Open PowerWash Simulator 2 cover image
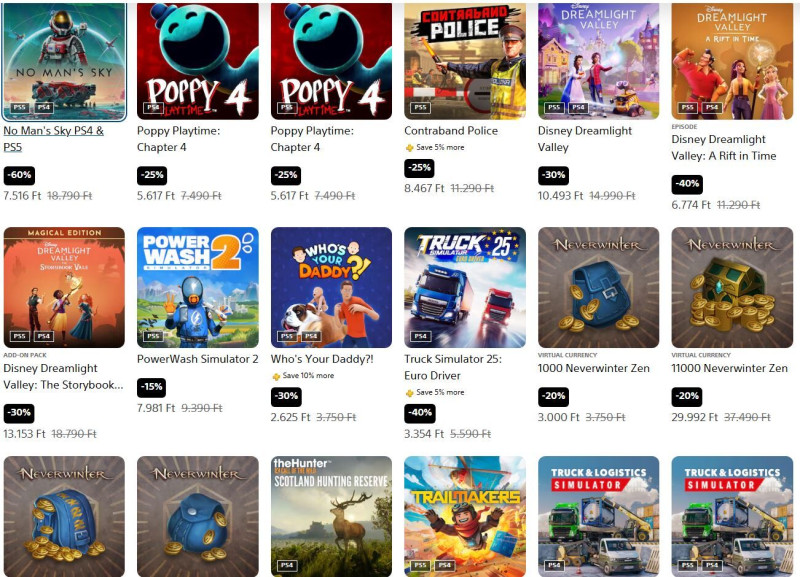Image resolution: width=800 pixels, height=577 pixels. 197,287
